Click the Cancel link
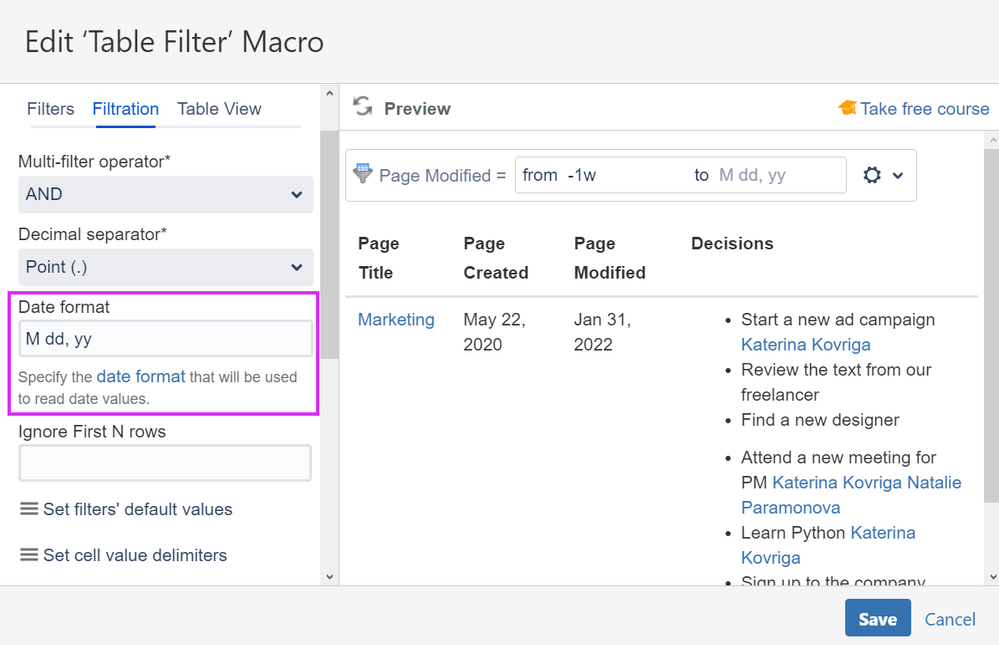This screenshot has width=999, height=645. click(x=949, y=619)
